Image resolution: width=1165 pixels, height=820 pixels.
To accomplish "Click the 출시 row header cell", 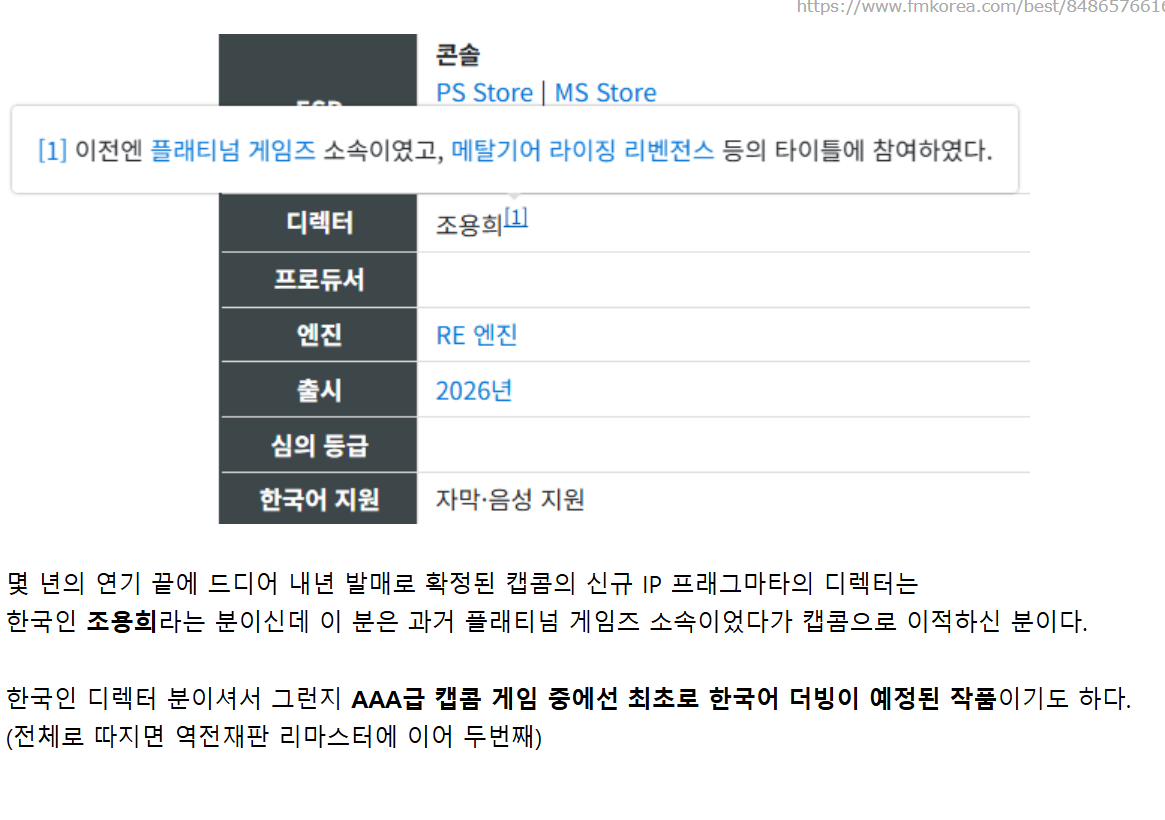I will click(x=319, y=390).
